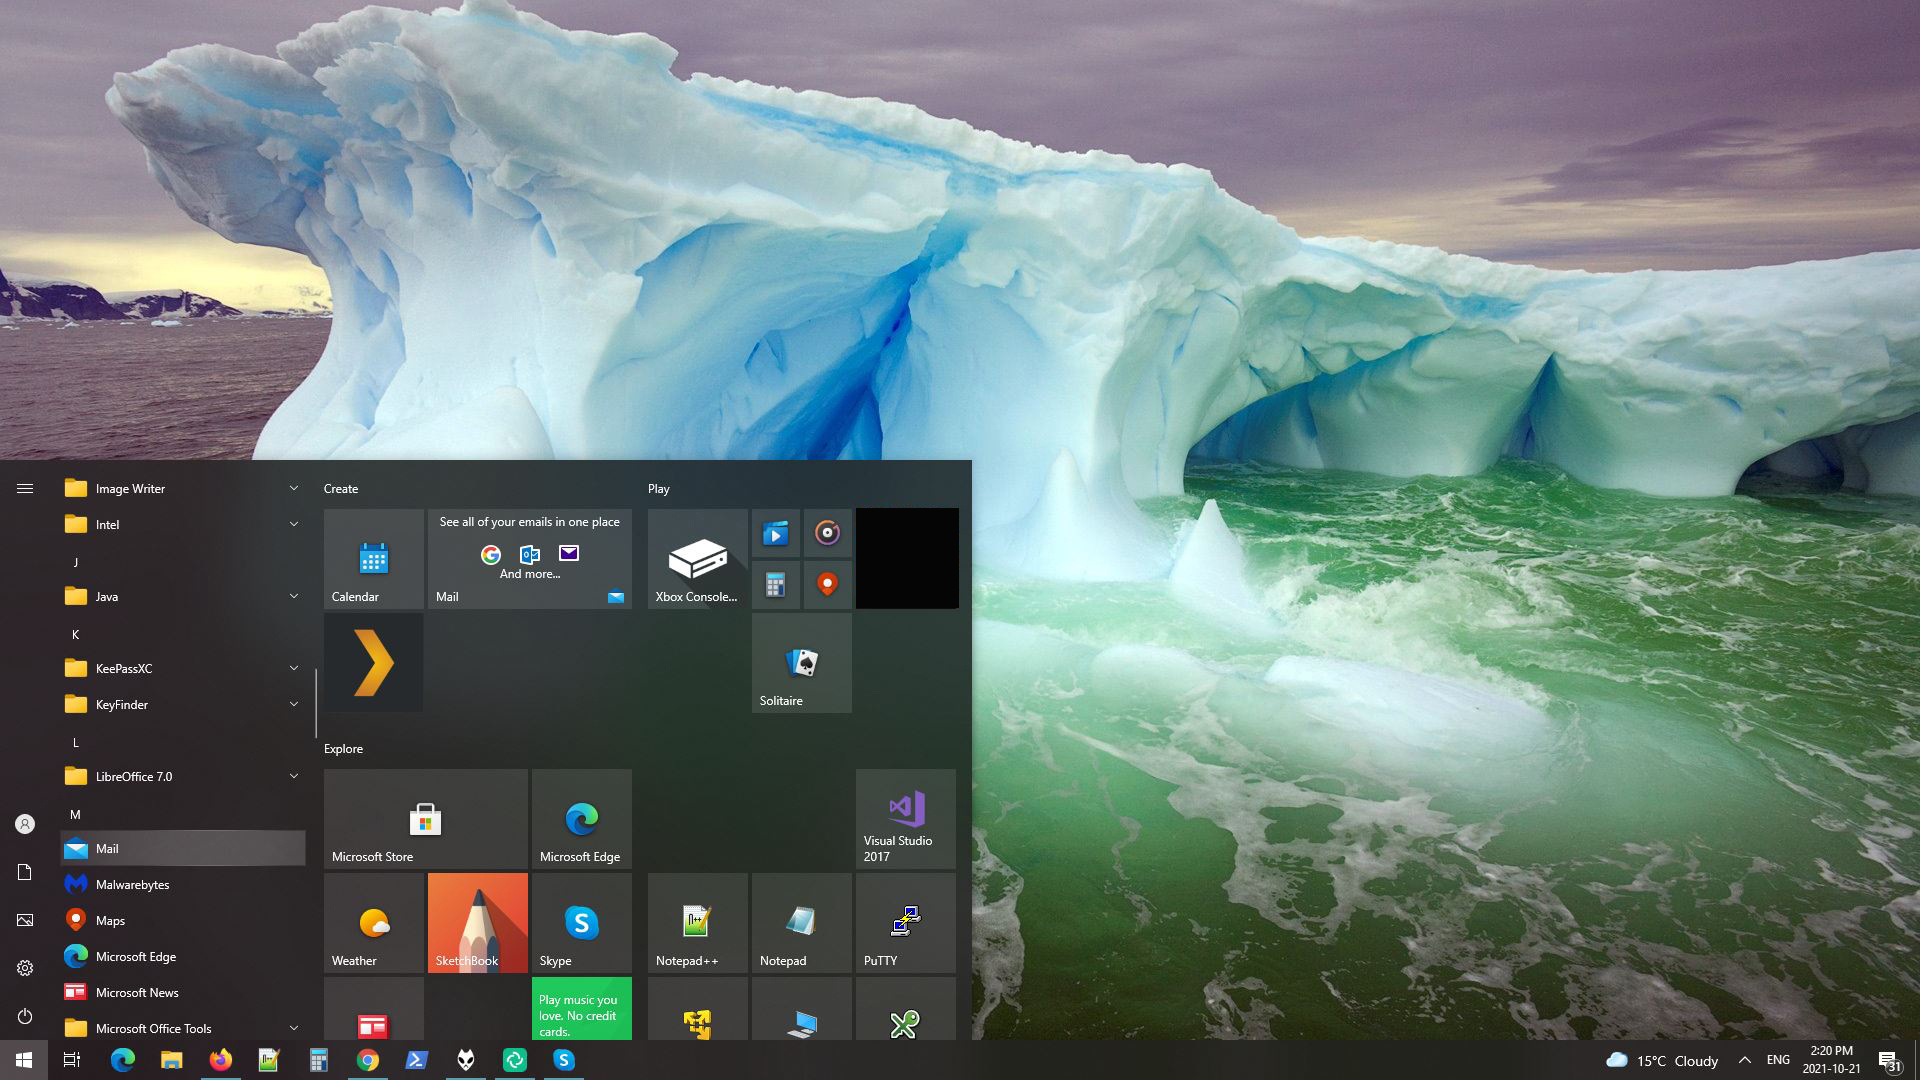
Task: Click the Power icon in Start sidebar
Action: pyautogui.click(x=25, y=1016)
